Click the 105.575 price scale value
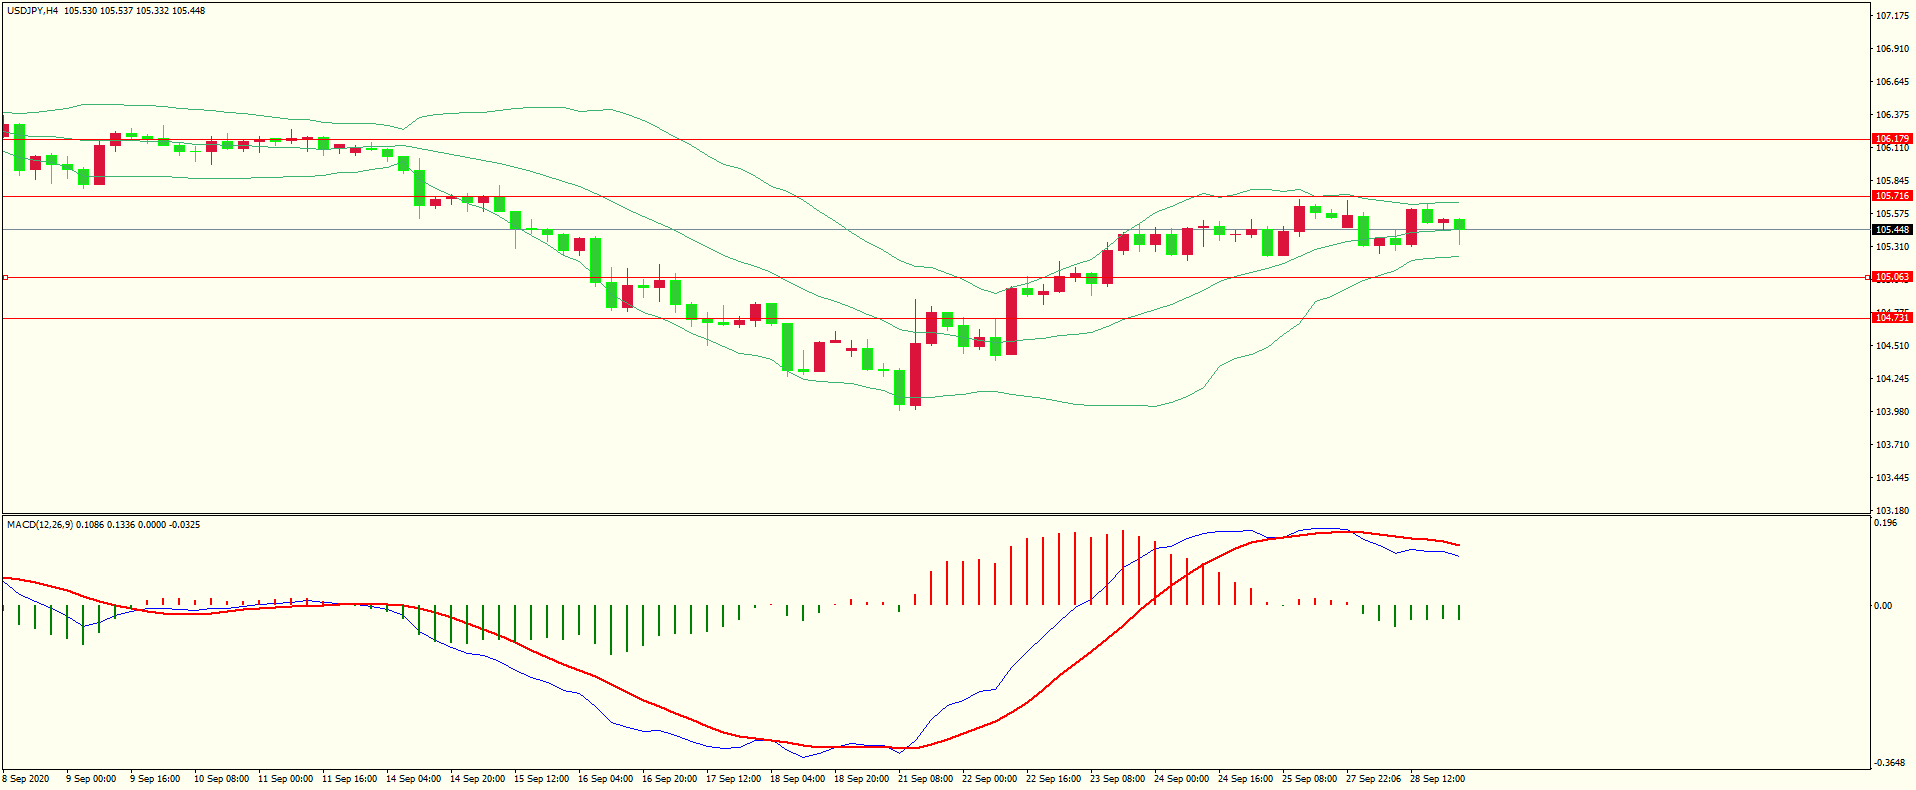Viewport: 1916px width, 790px height. click(x=1892, y=214)
